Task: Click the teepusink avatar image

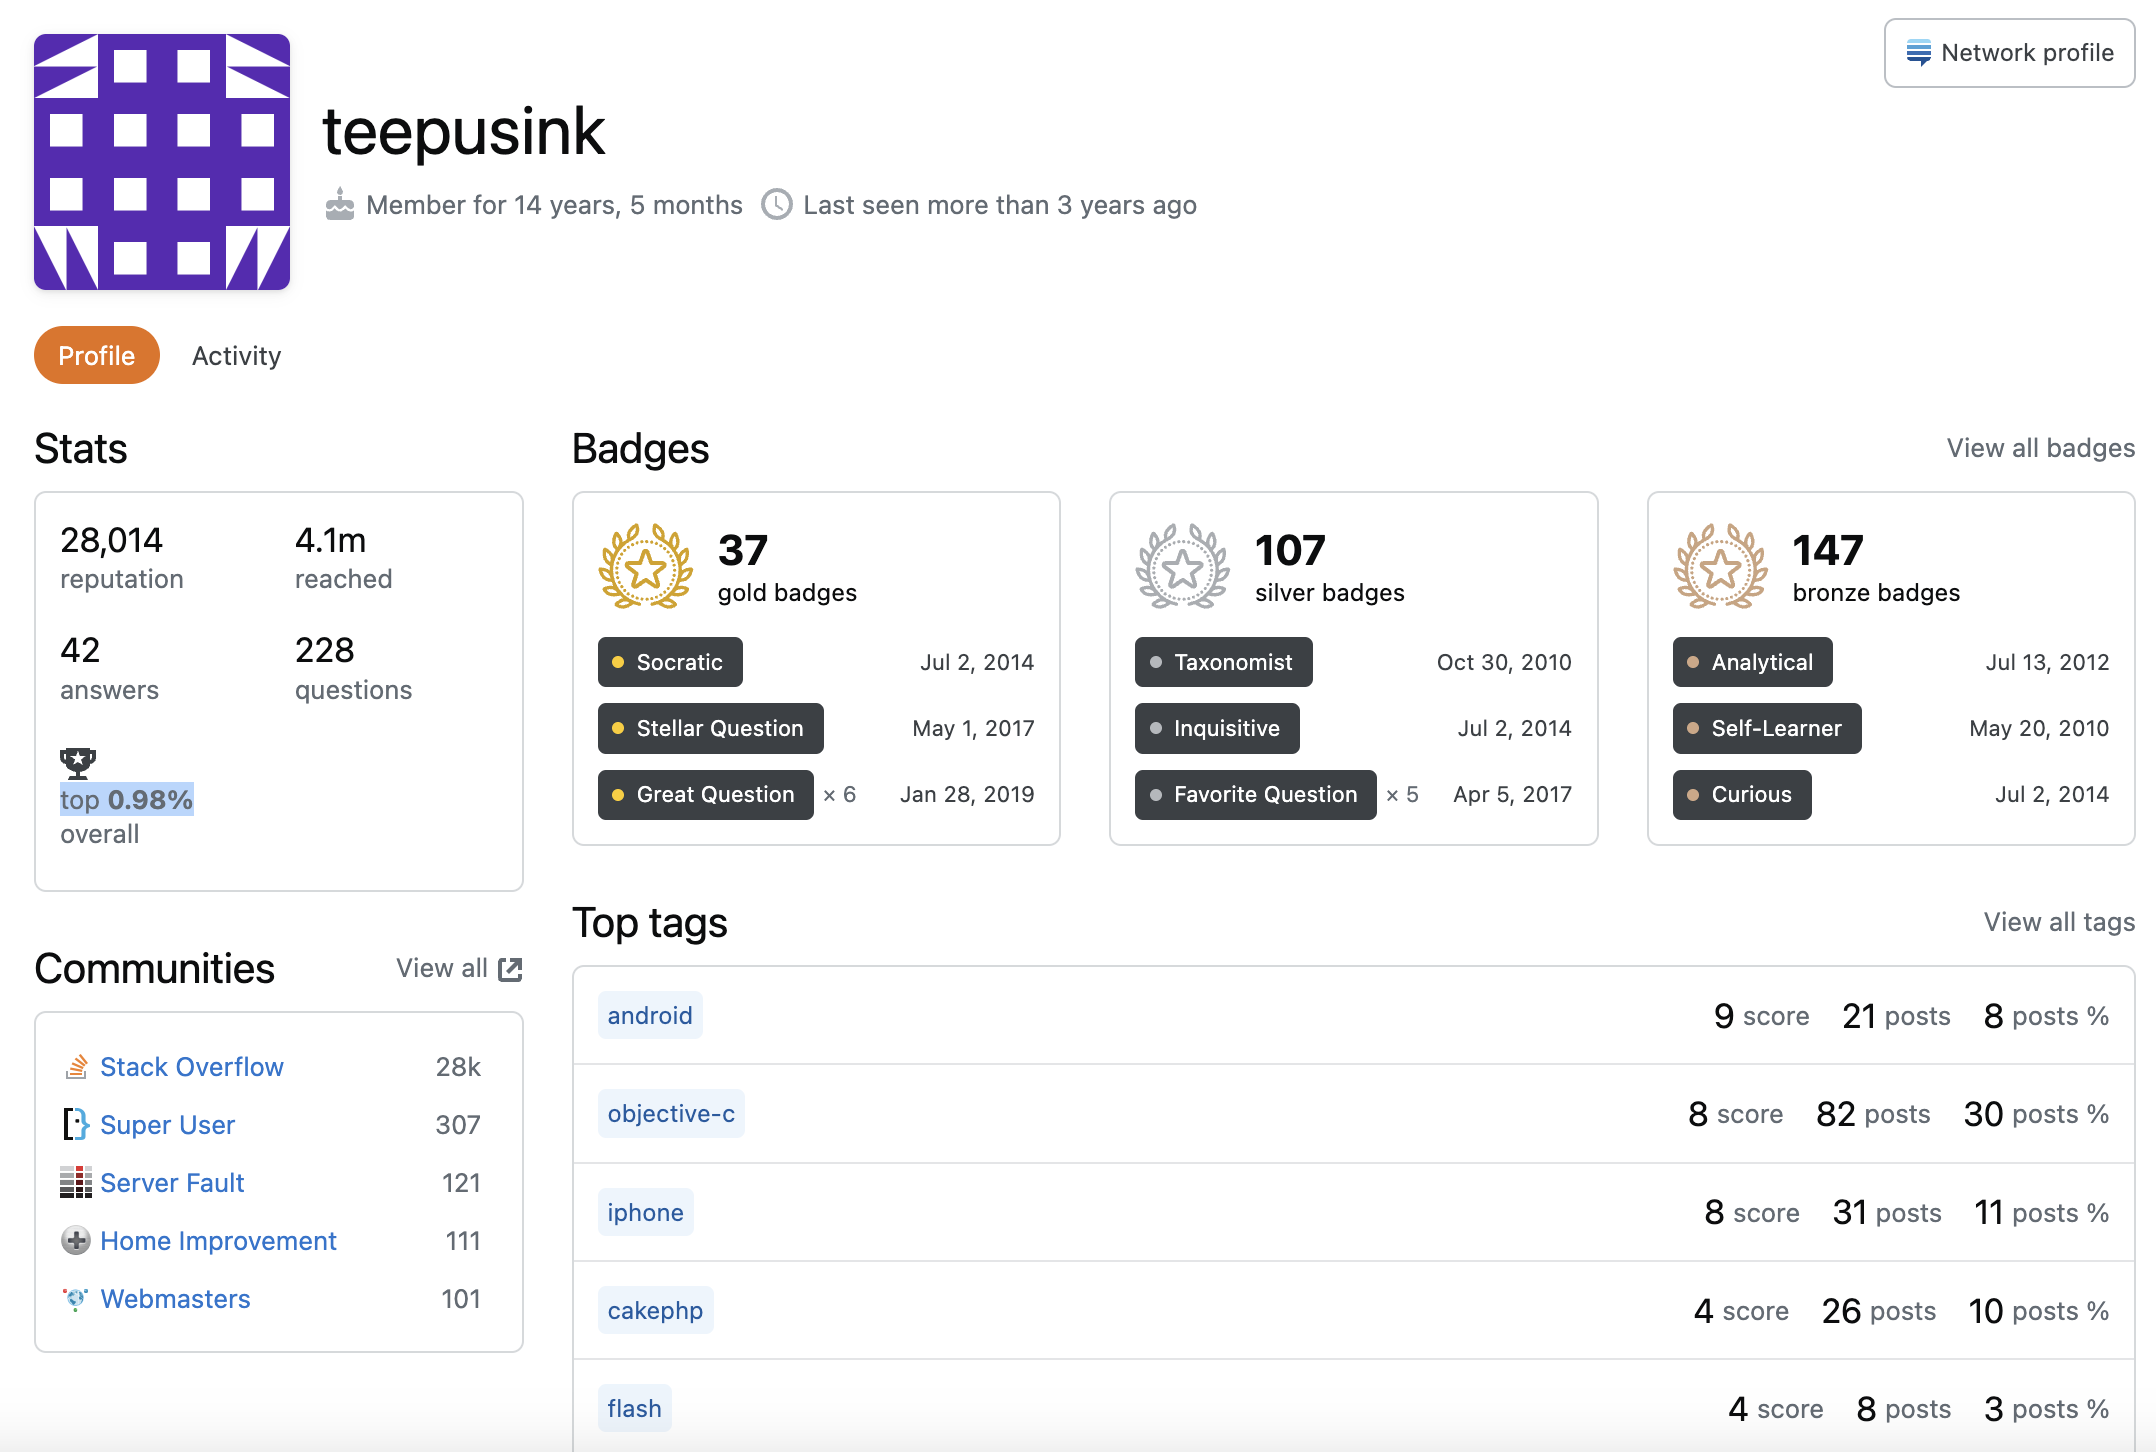Action: (162, 162)
